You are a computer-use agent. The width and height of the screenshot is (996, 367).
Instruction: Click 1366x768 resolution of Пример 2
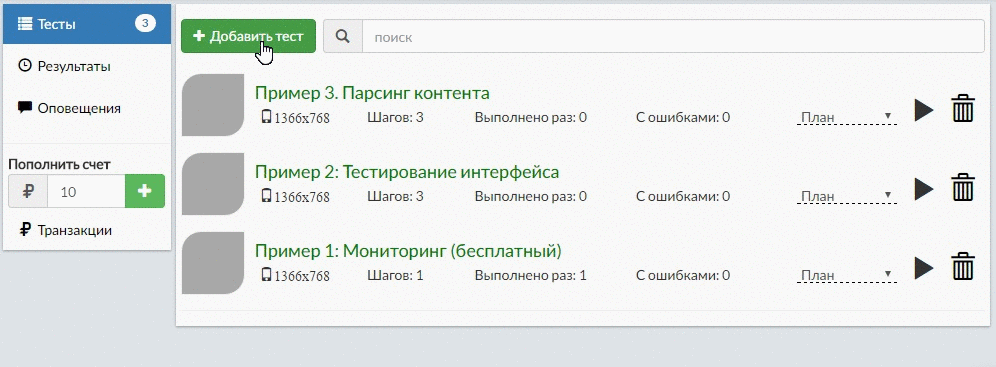[295, 196]
